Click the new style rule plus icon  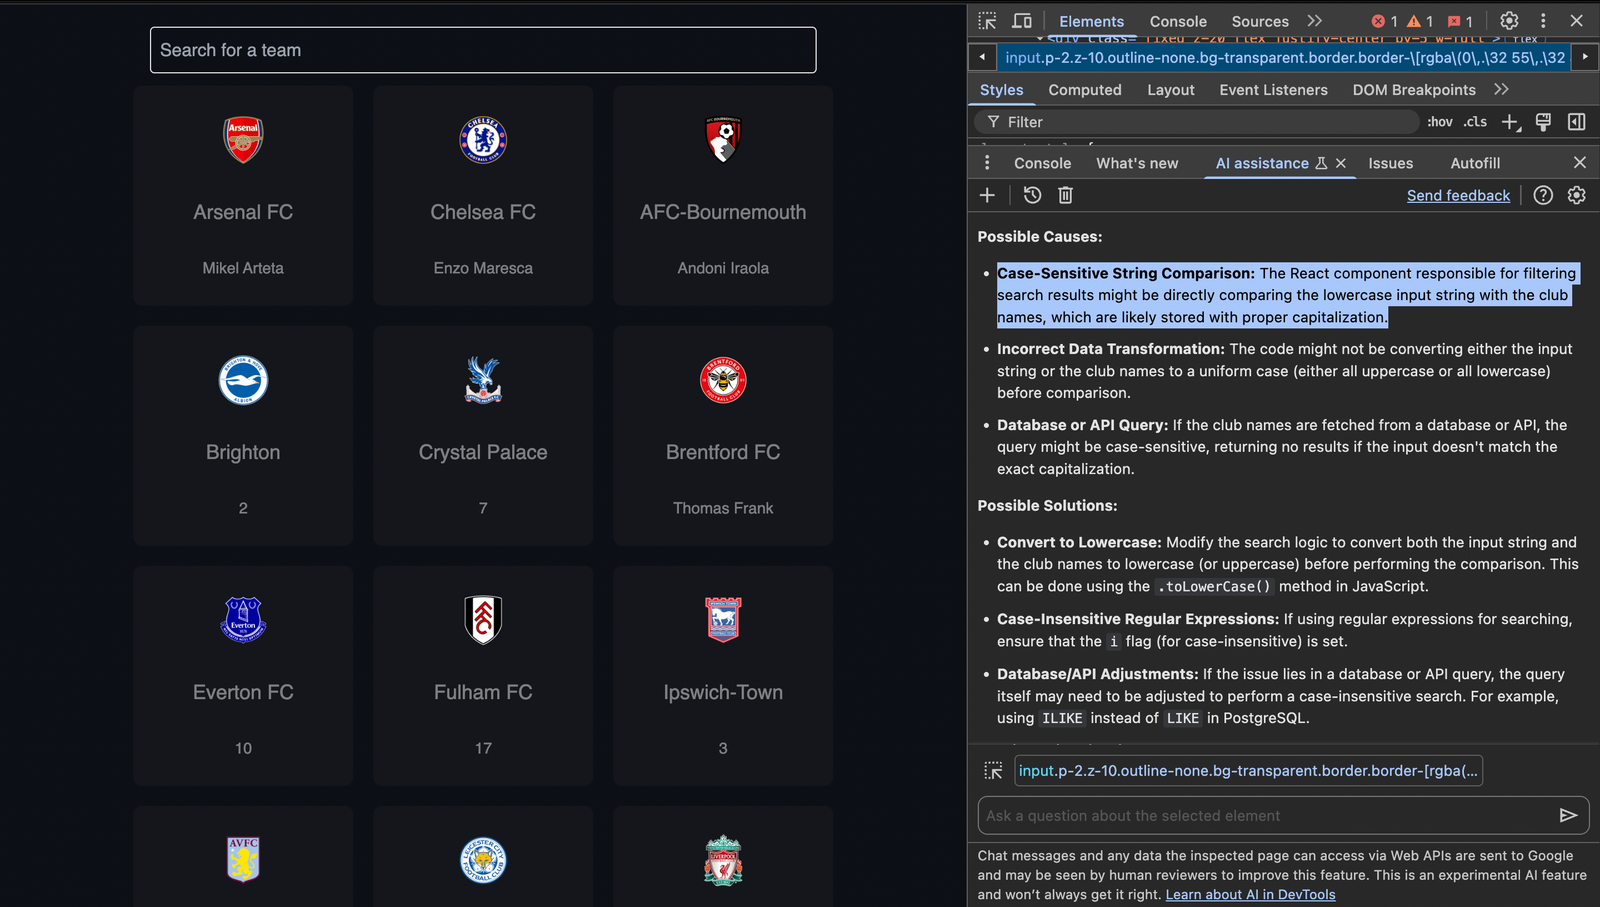click(1510, 122)
